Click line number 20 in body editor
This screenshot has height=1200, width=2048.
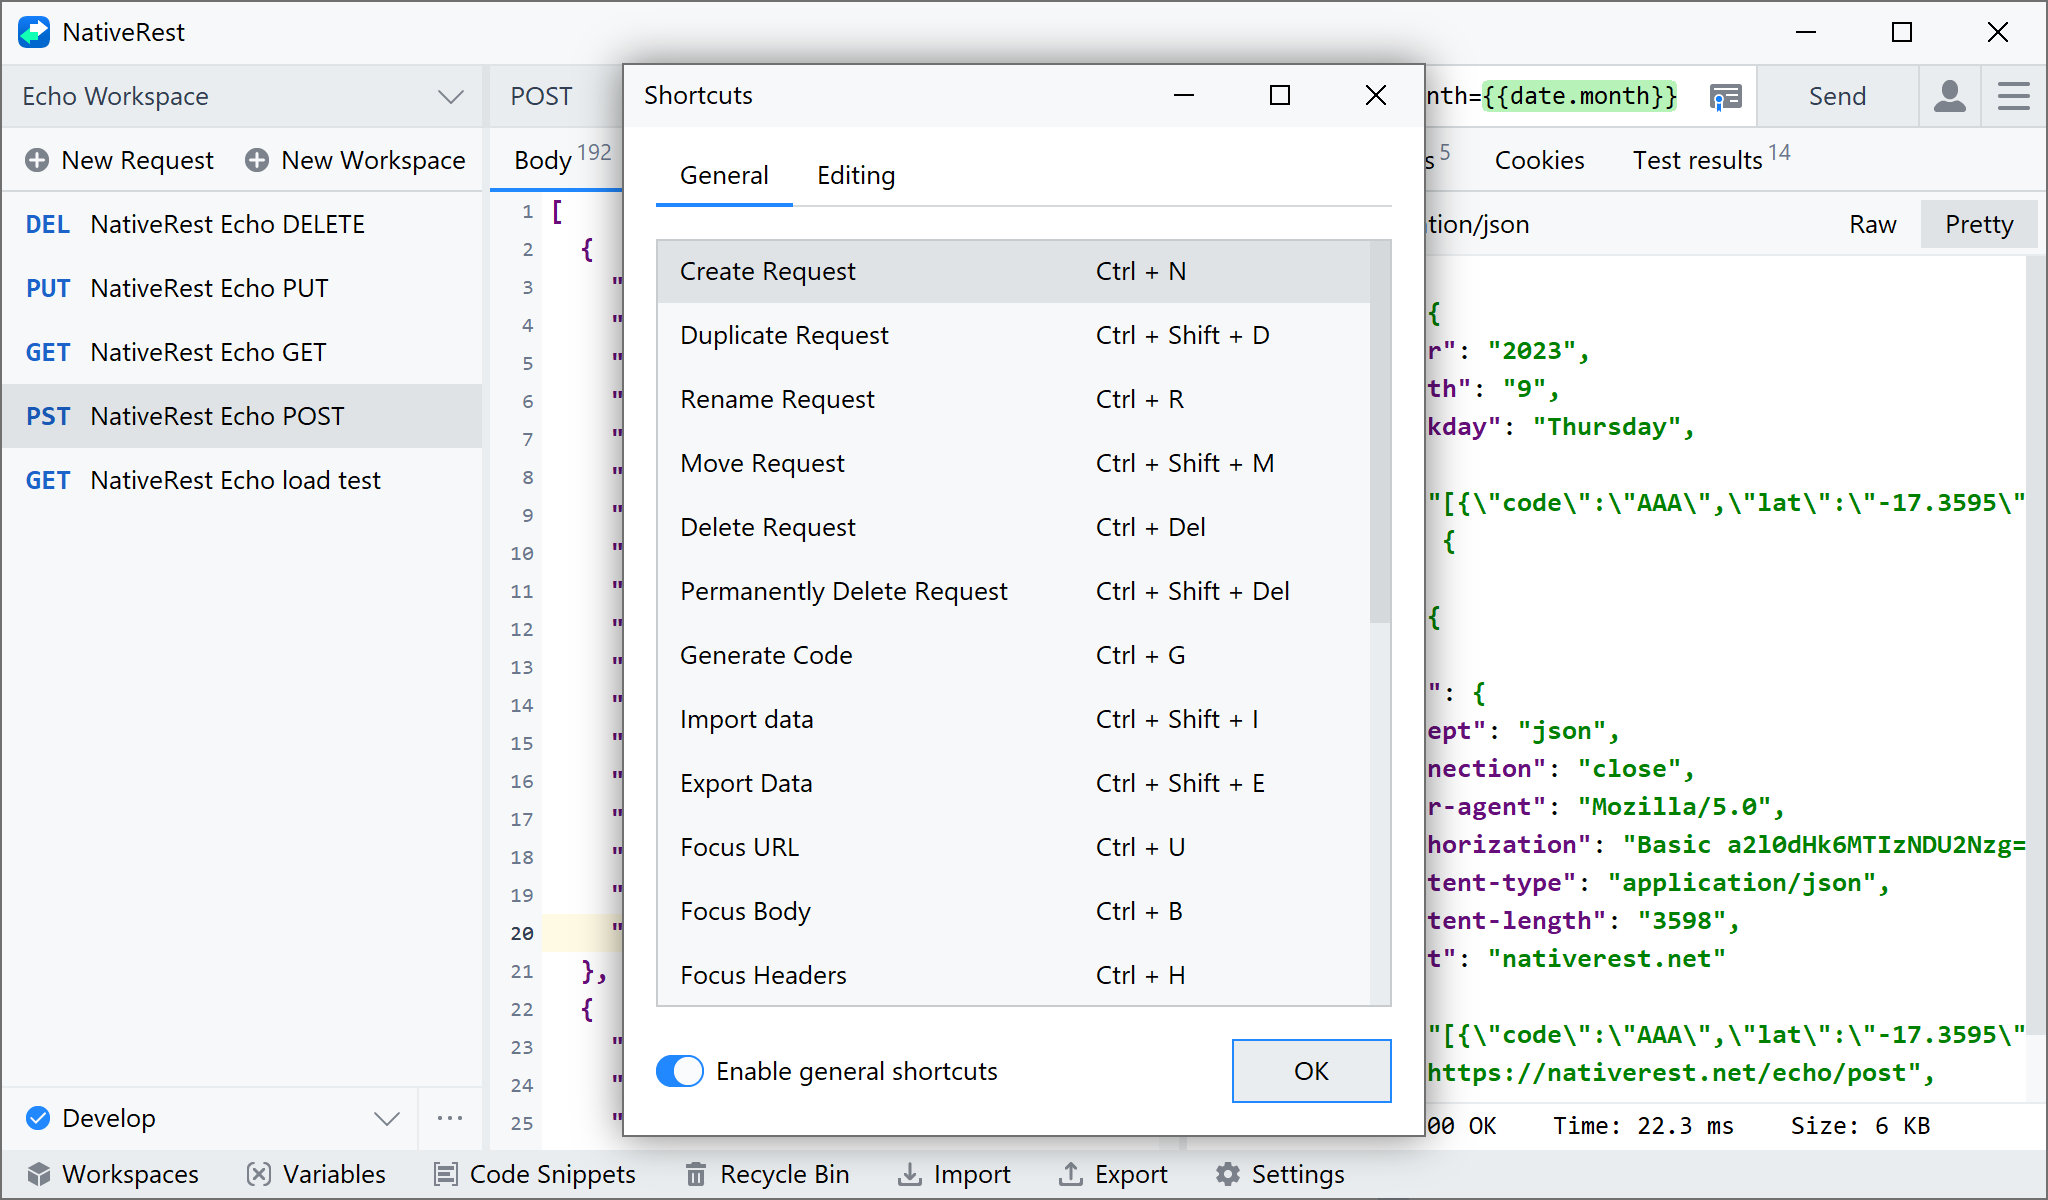(522, 933)
